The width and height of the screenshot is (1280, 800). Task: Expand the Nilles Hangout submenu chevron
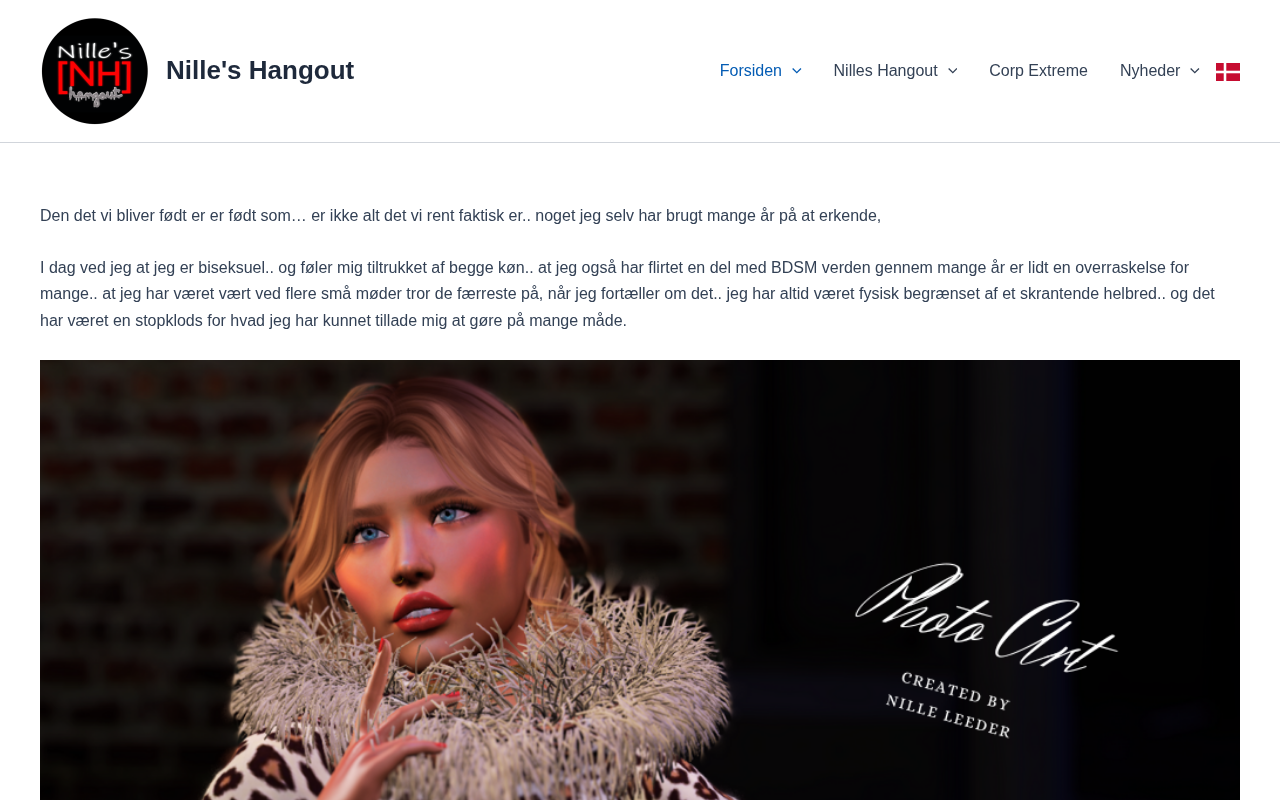(952, 71)
